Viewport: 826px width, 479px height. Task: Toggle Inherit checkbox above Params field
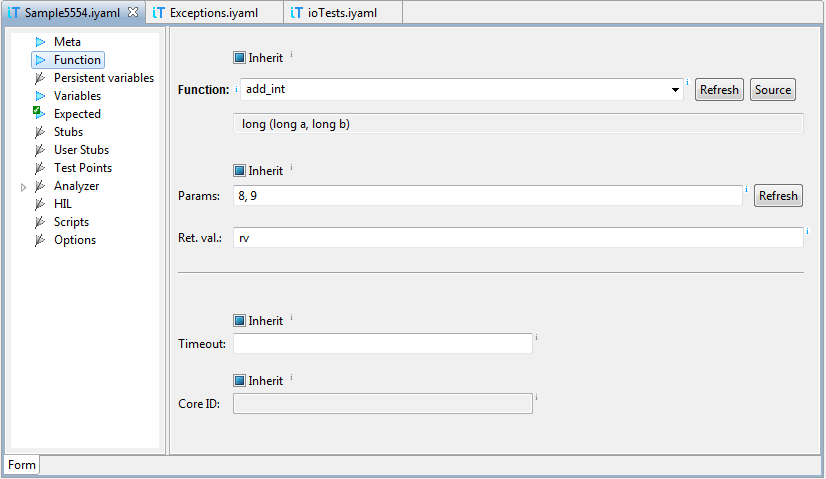pyautogui.click(x=239, y=171)
